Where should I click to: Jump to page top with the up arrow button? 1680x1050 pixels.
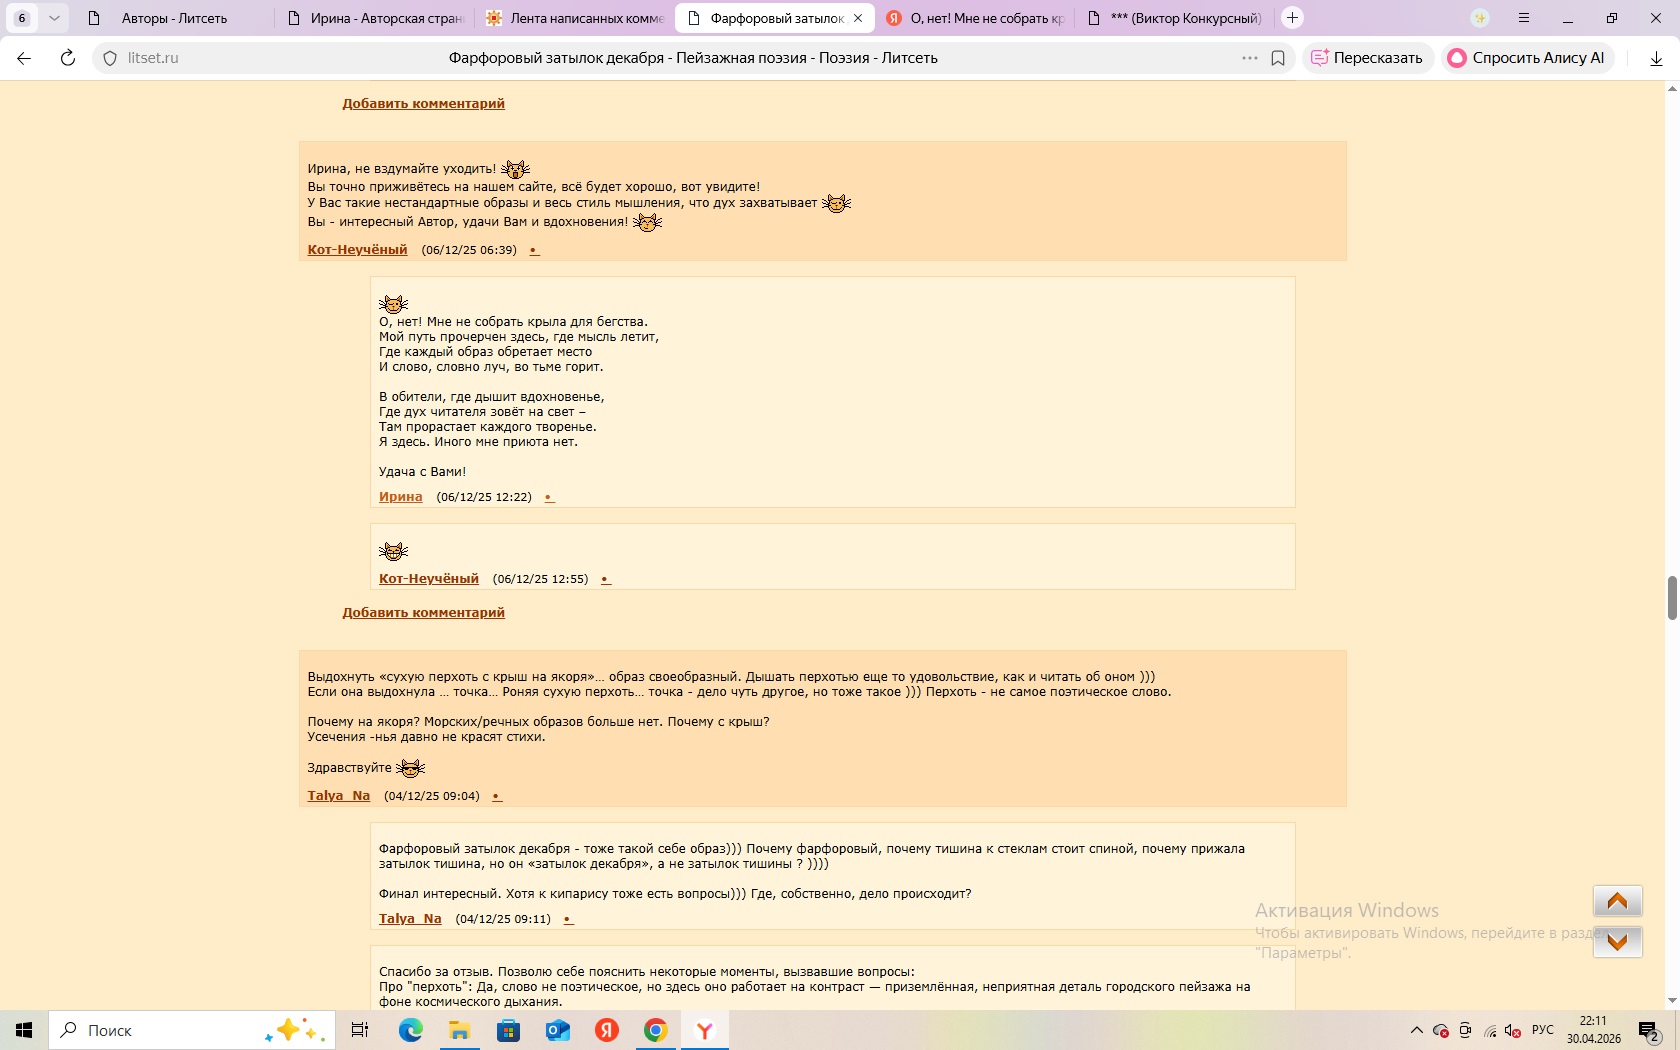click(1617, 901)
